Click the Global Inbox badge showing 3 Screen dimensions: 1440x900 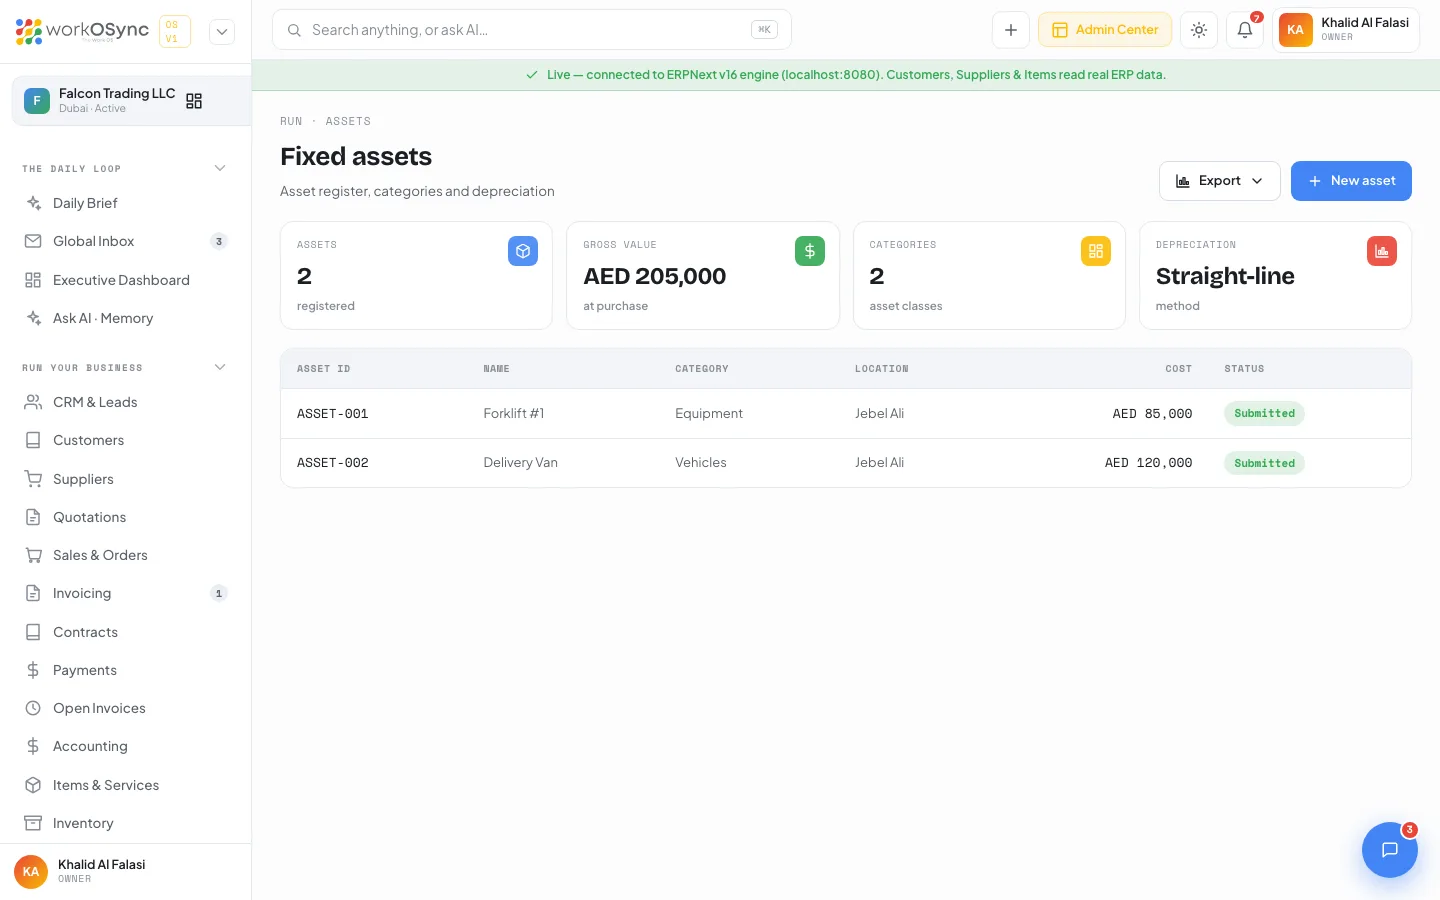pos(219,241)
